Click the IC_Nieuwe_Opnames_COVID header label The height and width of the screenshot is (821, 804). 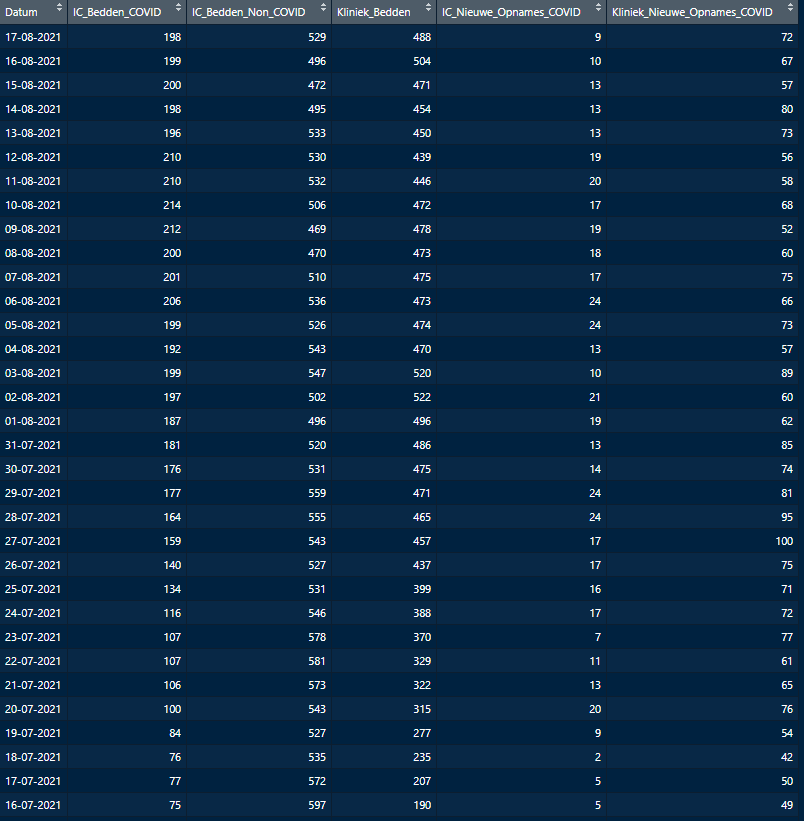[511, 12]
